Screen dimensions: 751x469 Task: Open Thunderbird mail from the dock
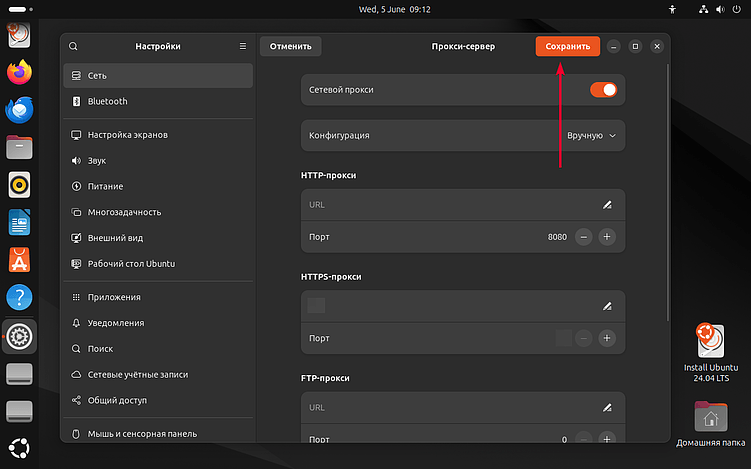pos(19,111)
